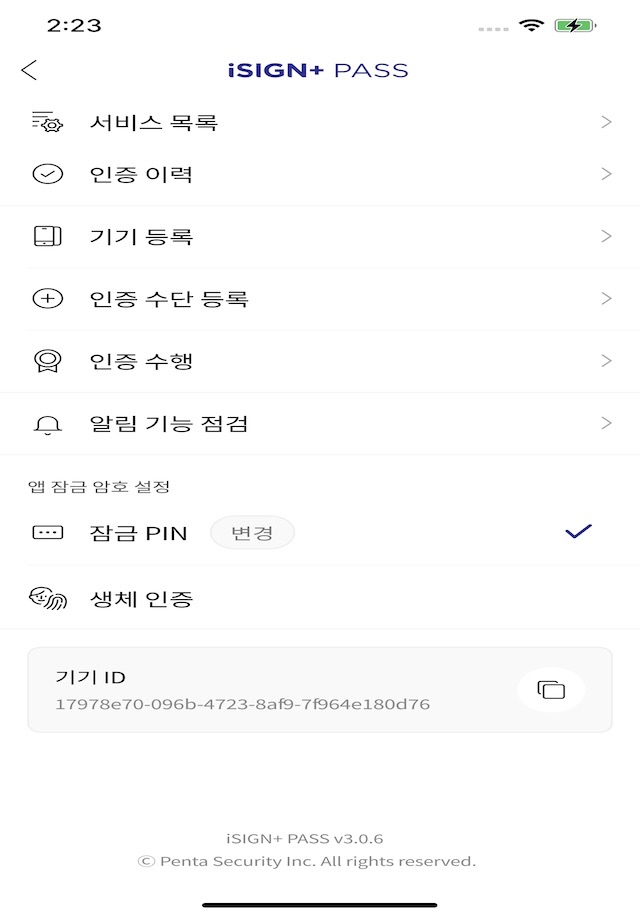The width and height of the screenshot is (640, 920).
Task: Tap the iSIGN+ PASS header title
Action: [x=318, y=70]
